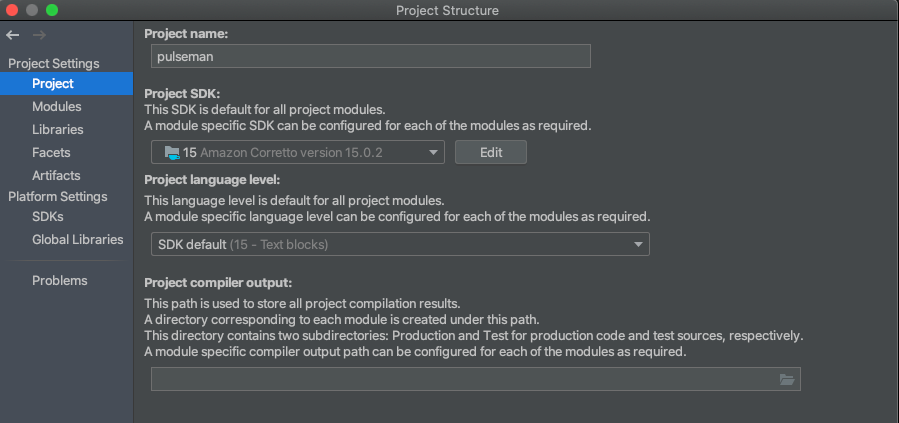
Task: Click the back navigation arrow
Action: tap(13, 36)
